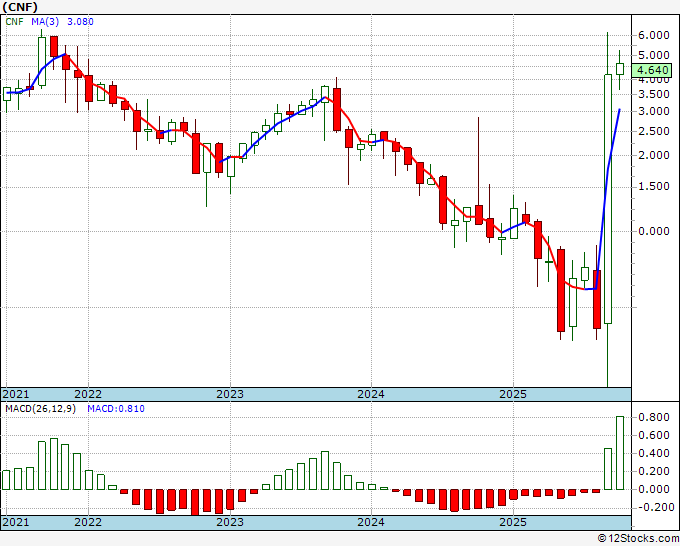Click the 1.500 price axis label
Screen dimensions: 680x546
654,186
